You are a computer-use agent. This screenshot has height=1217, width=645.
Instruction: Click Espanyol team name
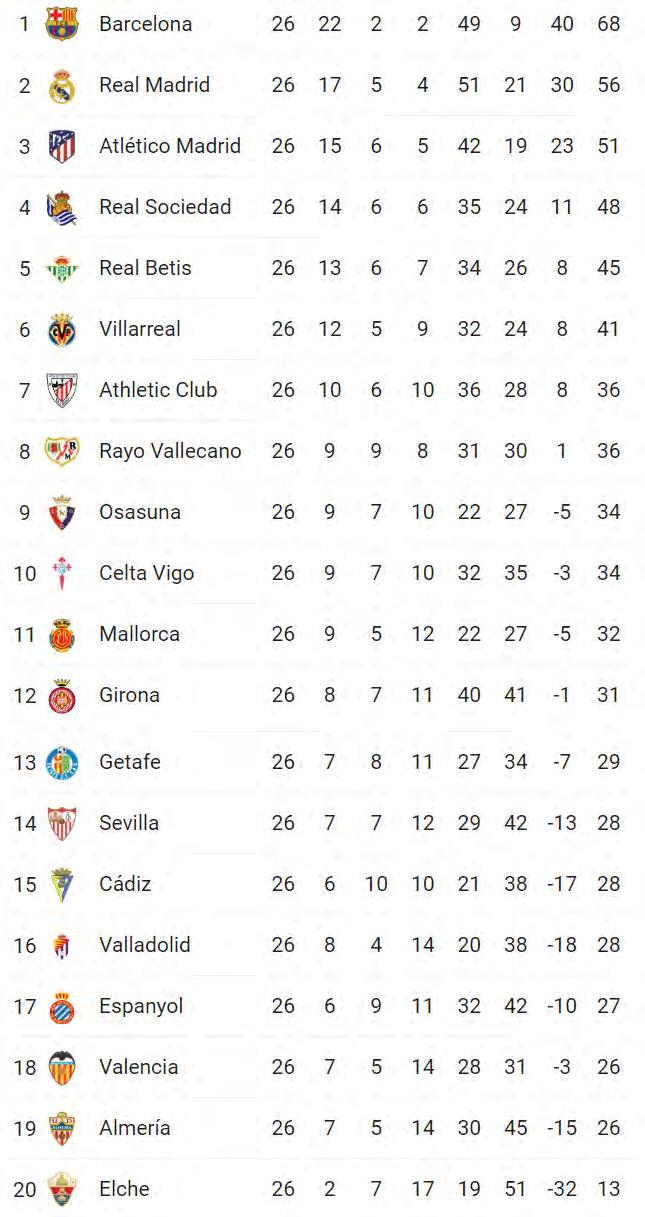(x=141, y=1006)
